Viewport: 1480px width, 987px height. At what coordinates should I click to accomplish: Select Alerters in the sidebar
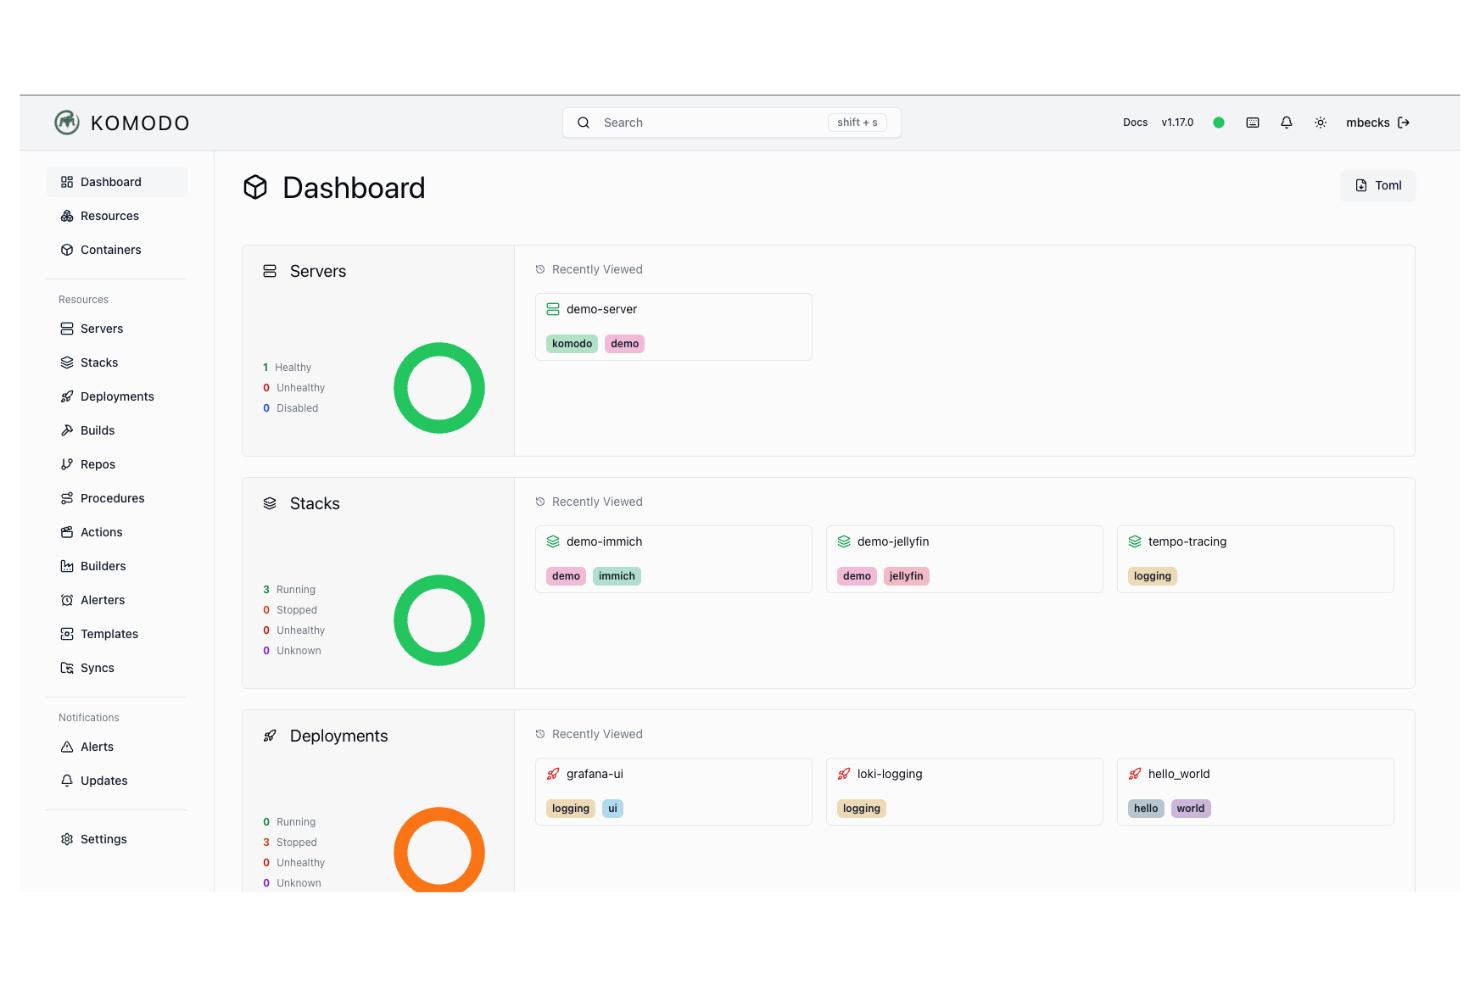(67, 599)
